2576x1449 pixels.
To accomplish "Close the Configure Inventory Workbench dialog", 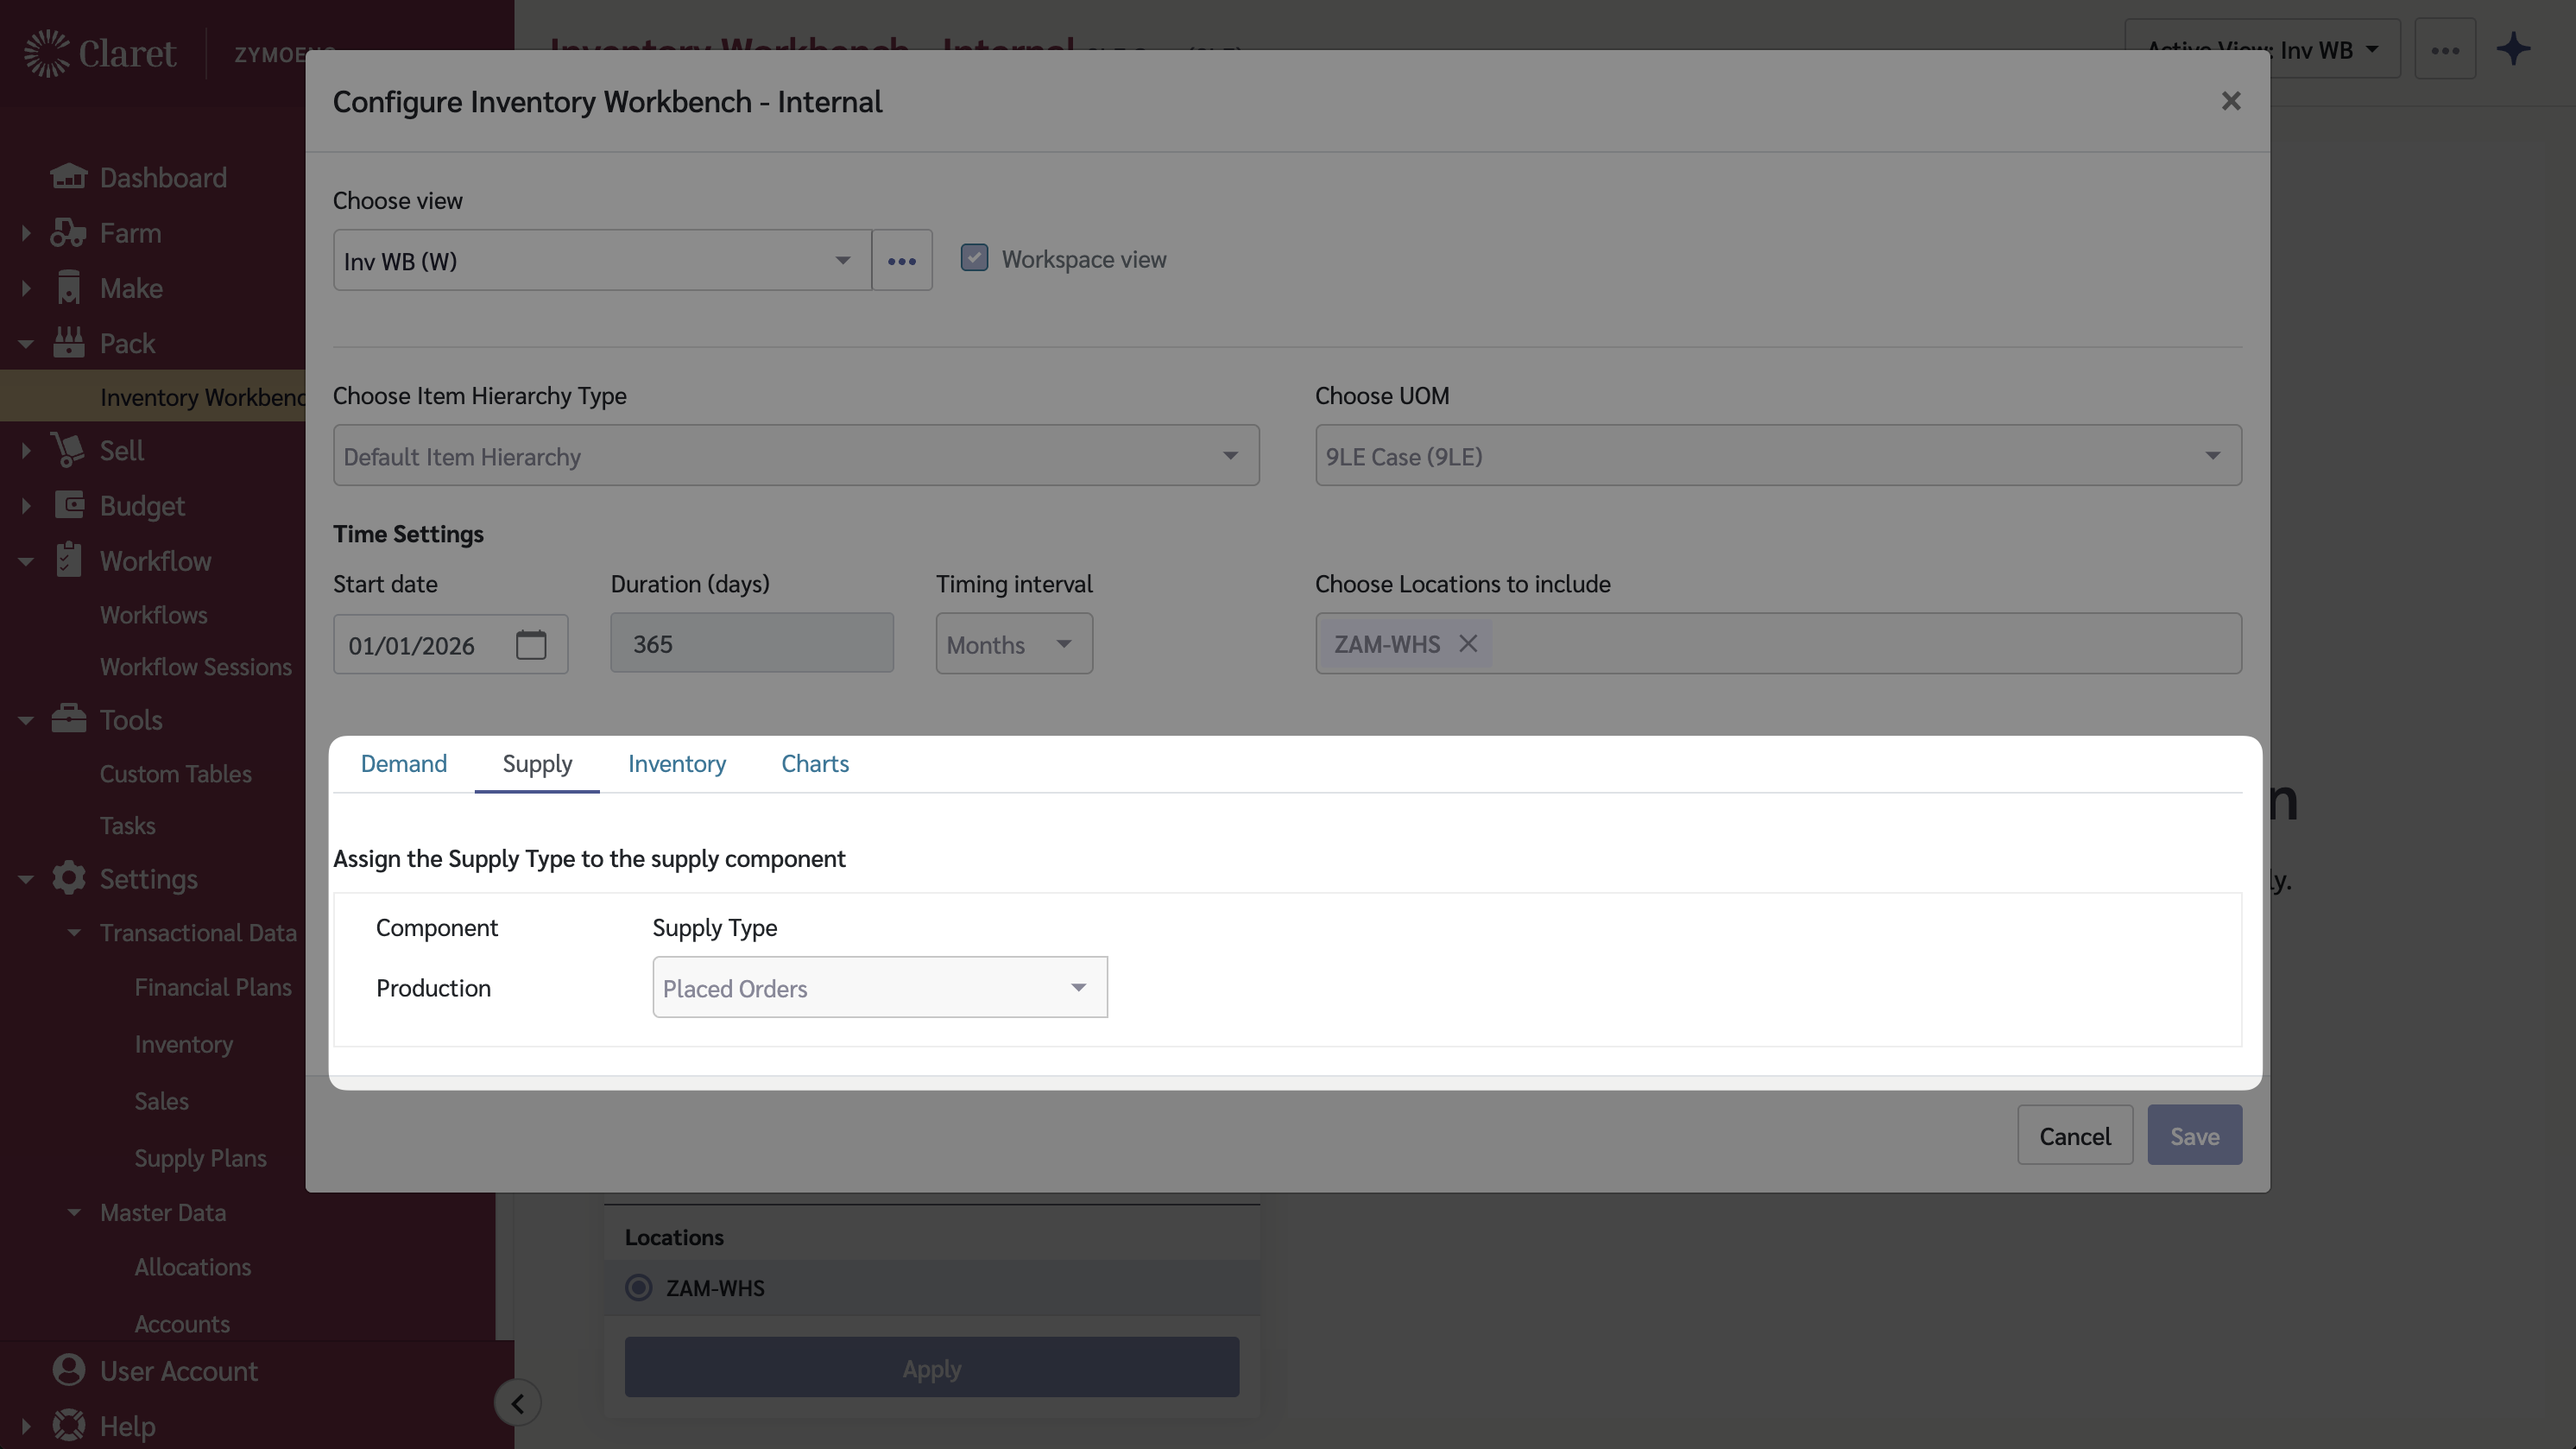I will coord(2230,101).
